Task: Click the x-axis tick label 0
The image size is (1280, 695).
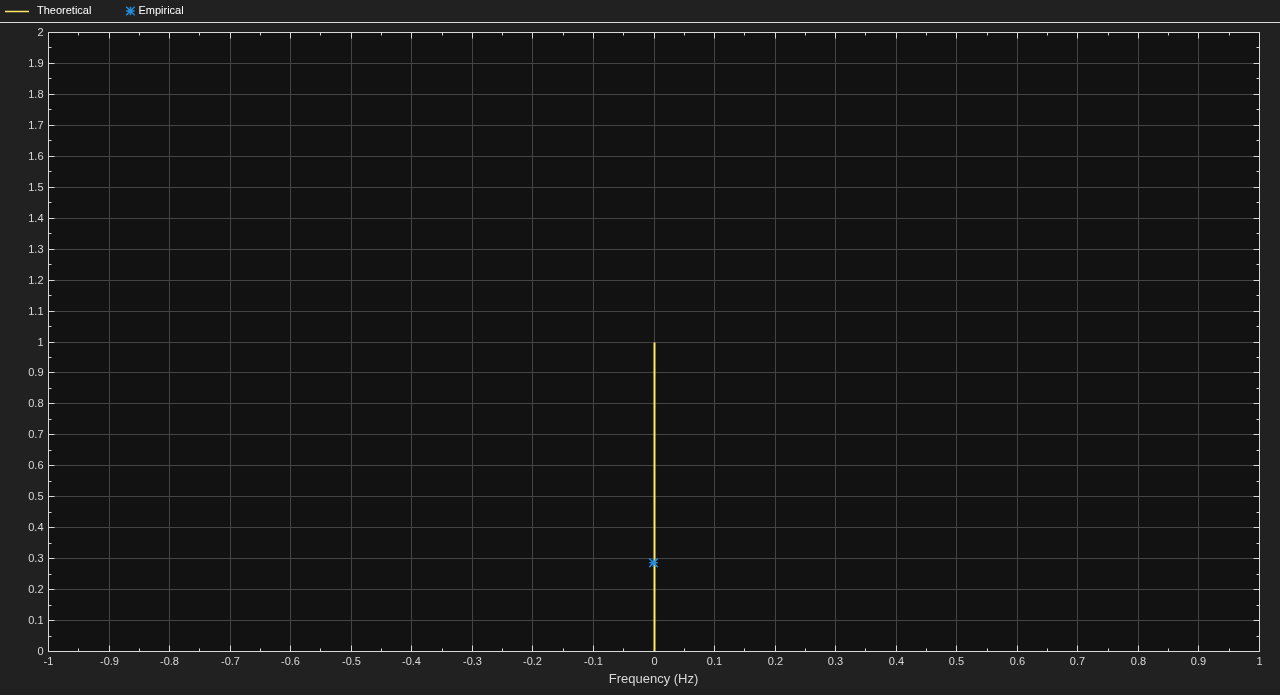Action: click(654, 661)
